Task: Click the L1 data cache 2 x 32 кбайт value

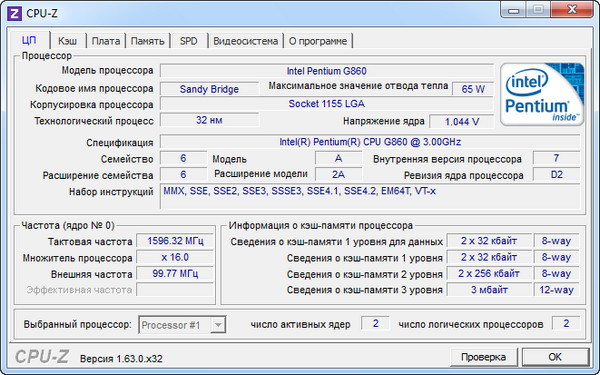Action: pyautogui.click(x=489, y=241)
